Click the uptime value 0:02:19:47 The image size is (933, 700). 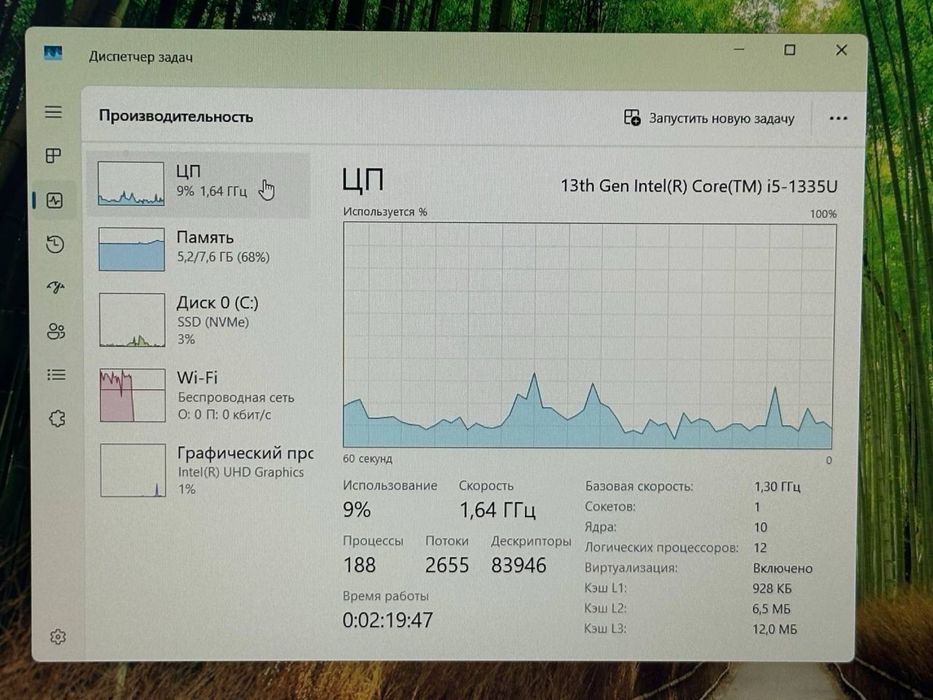387,620
